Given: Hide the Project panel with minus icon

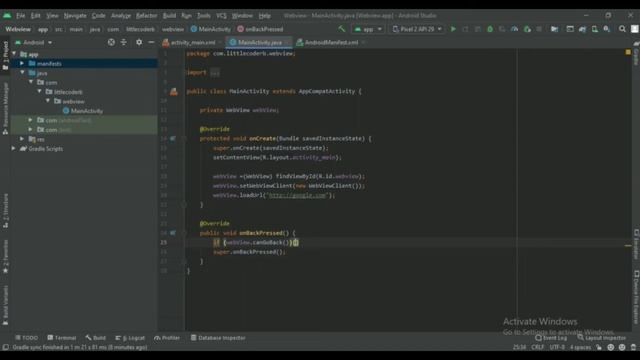Looking at the screenshot, I should (151, 42).
